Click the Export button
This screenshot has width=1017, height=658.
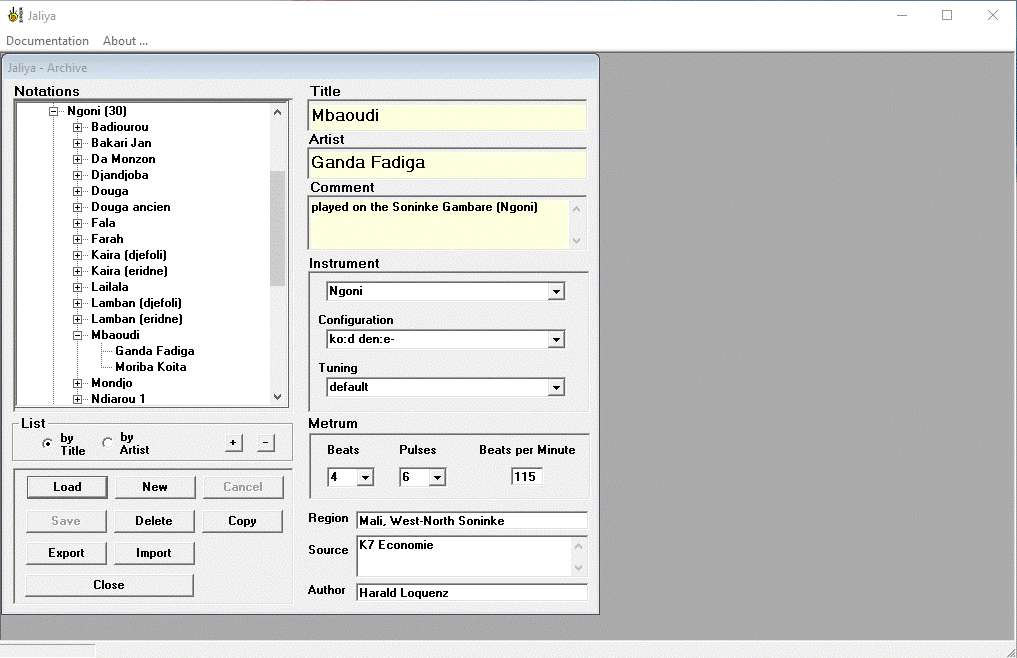(x=67, y=553)
